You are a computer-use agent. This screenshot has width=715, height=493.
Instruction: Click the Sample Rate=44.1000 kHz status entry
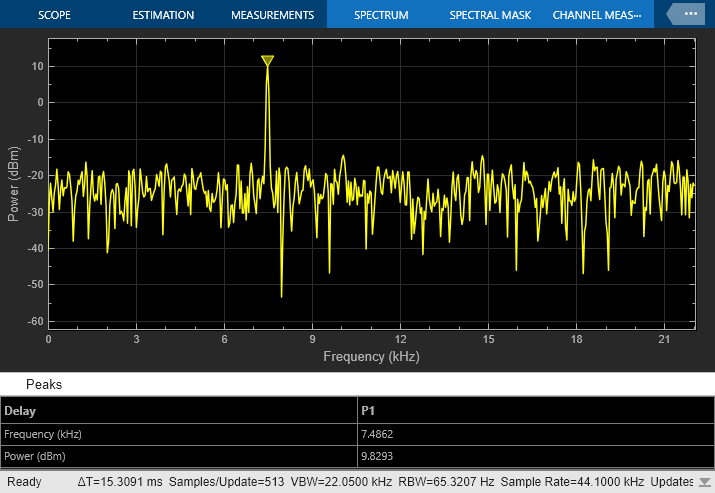click(572, 482)
